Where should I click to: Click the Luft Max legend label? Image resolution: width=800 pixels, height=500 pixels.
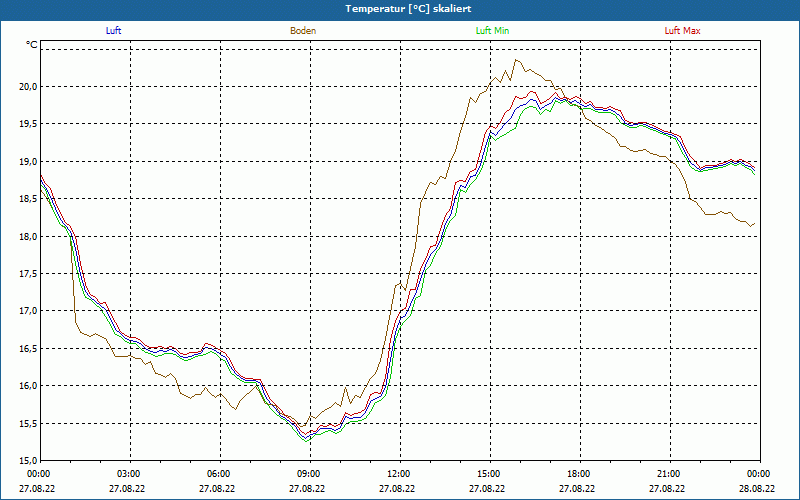pyautogui.click(x=682, y=31)
